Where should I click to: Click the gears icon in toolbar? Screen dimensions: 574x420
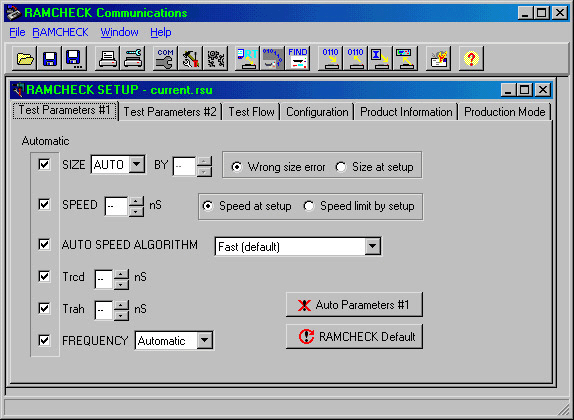pyautogui.click(x=216, y=58)
